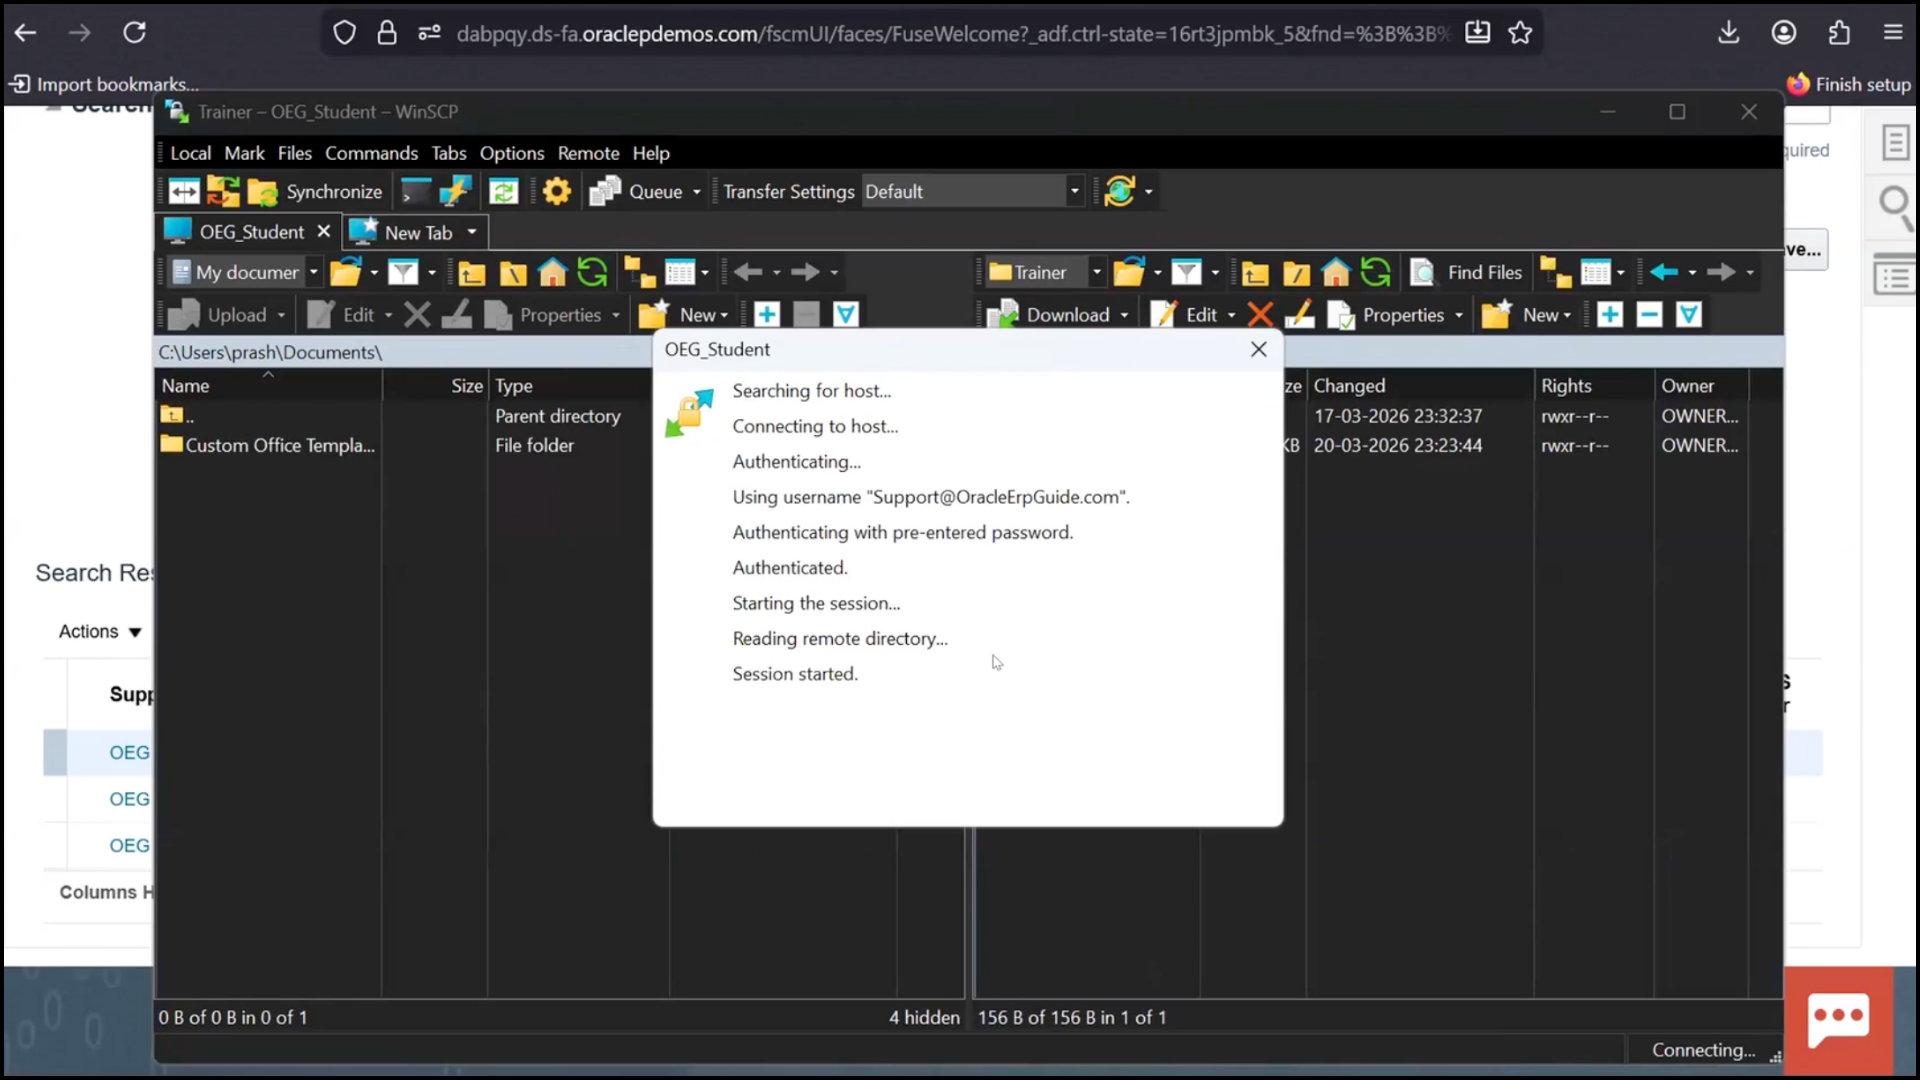Close the OEG_Student connection dialog
1920x1080 pixels.
coord(1259,349)
